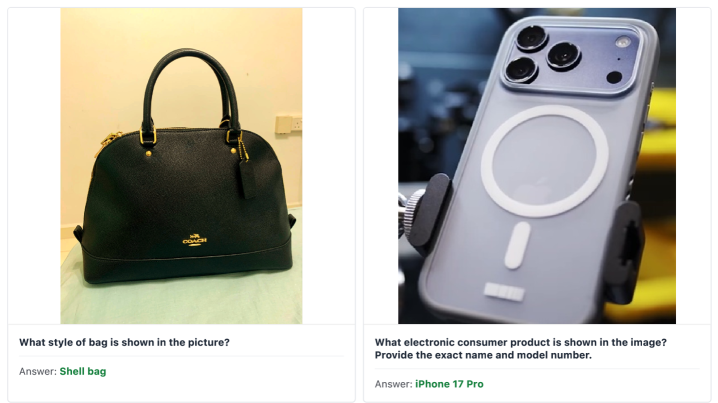Select the 'Shell bag' answer text
The width and height of the screenshot is (718, 403).
pos(83,371)
